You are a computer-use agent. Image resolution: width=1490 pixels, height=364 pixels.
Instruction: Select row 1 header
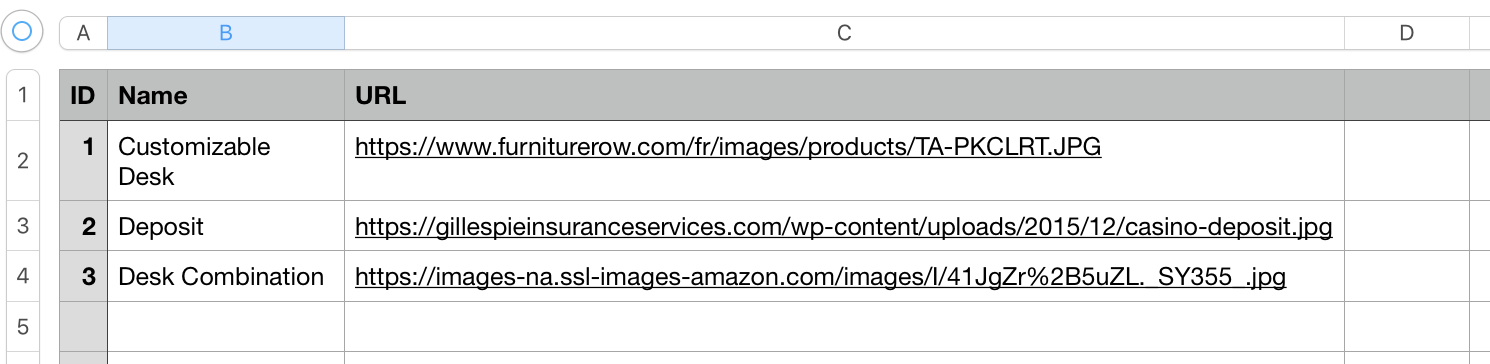[x=23, y=96]
